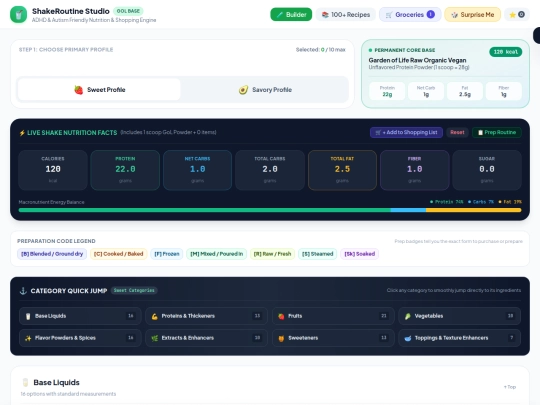Screen dimensions: 540x405
Task: Click the lightning icon beside Live Shake Nutrition Facts
Action: [x=22, y=133]
